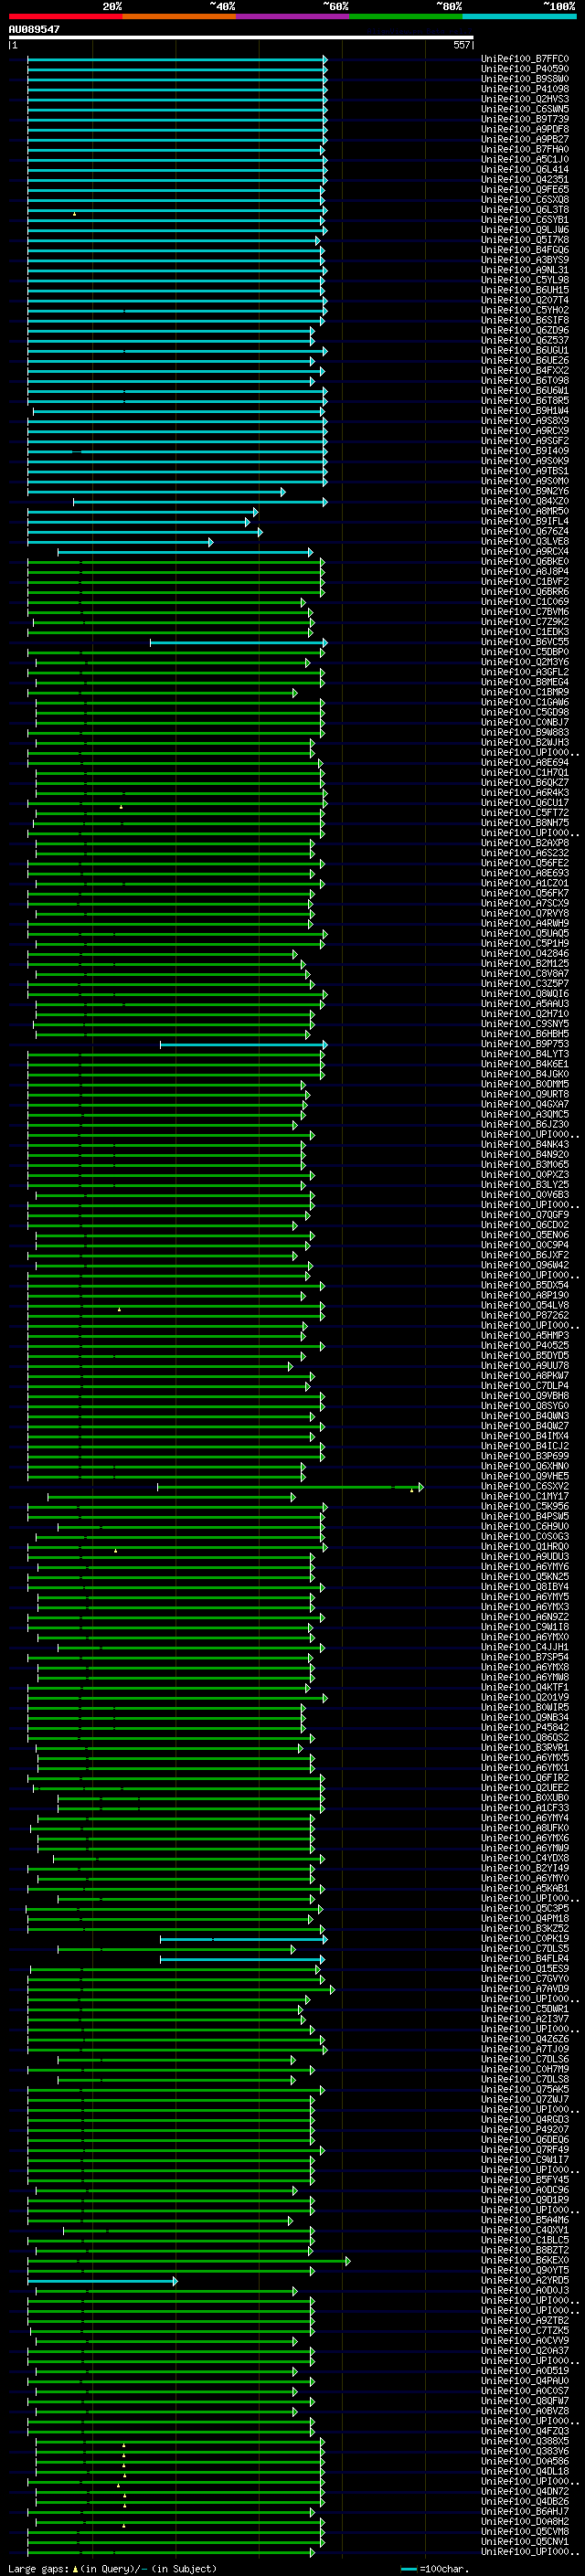This screenshot has width=585, height=2576.
Task: Open hit UniRef100_B7FFC0
Action: click(x=525, y=59)
